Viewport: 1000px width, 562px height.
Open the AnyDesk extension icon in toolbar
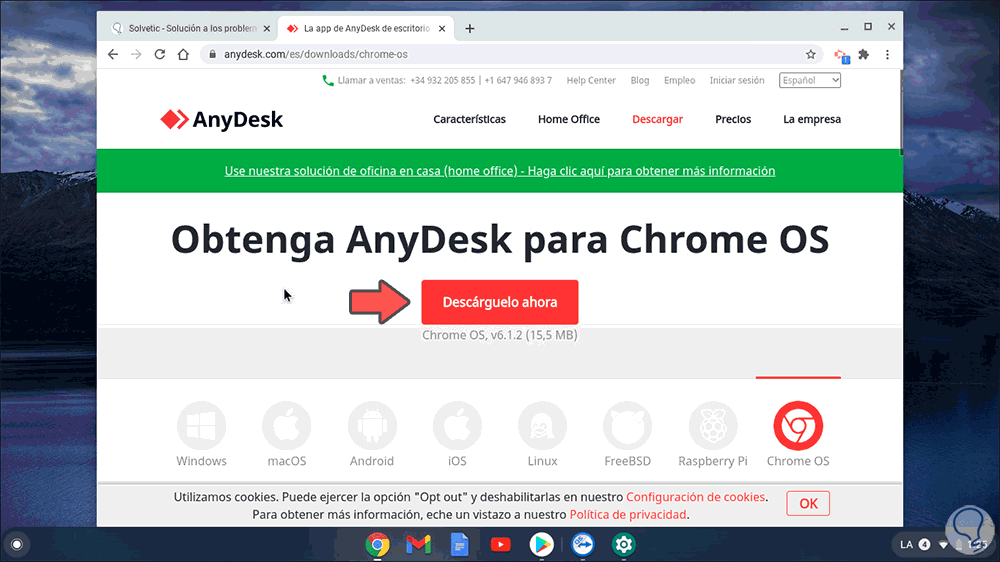tap(842, 55)
